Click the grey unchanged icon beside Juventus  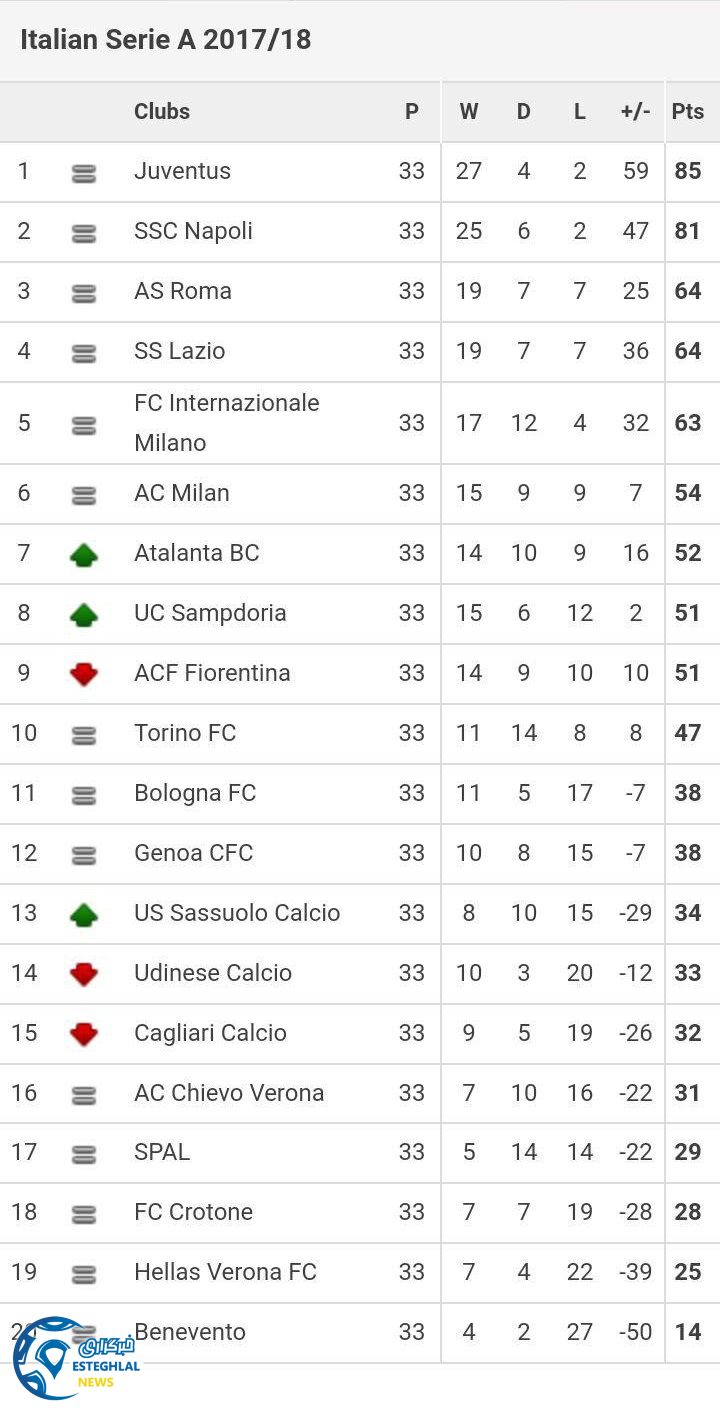click(84, 174)
